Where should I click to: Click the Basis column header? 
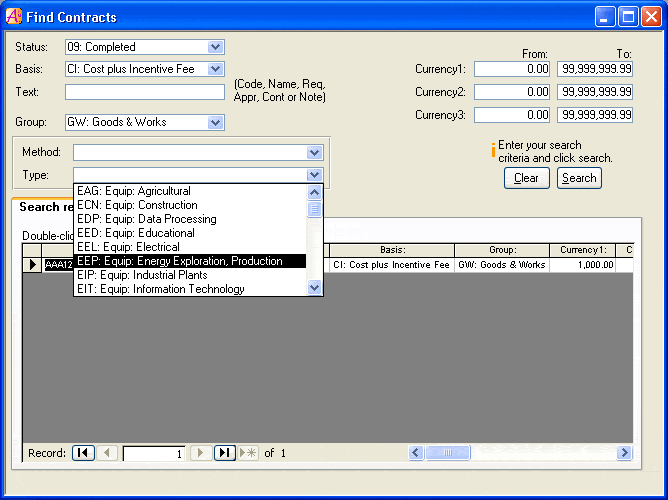point(392,250)
